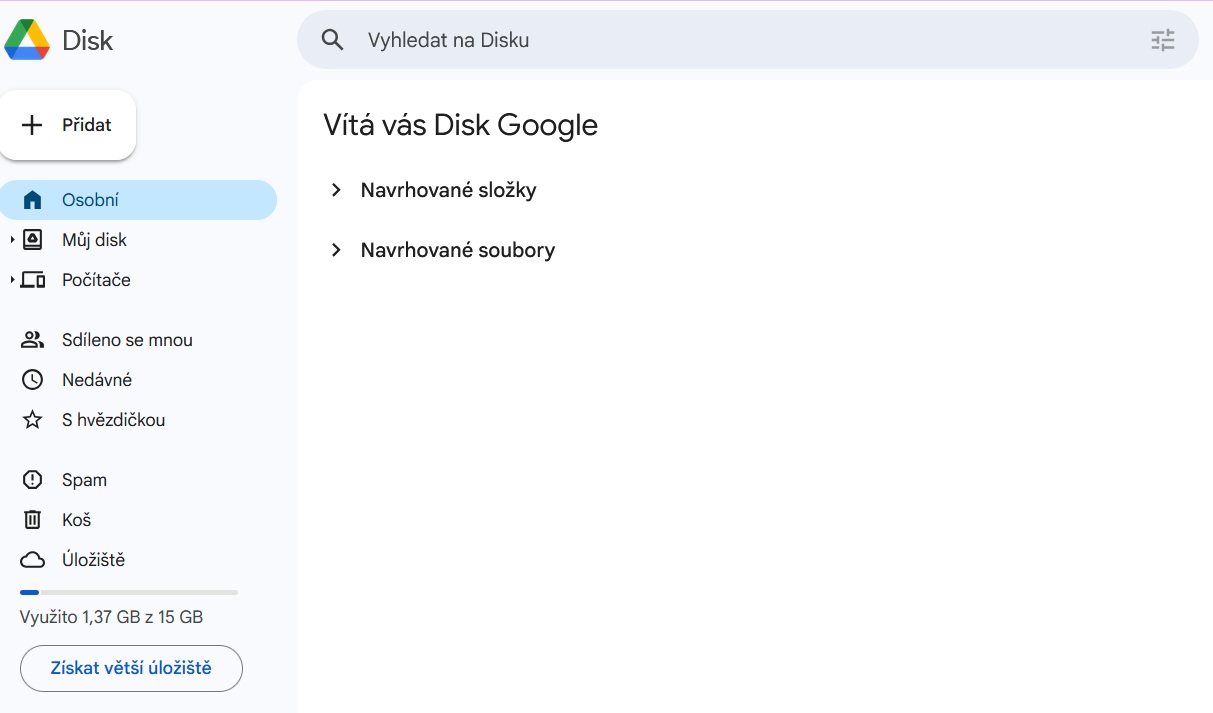Expand Navrhované soubory section

point(337,250)
